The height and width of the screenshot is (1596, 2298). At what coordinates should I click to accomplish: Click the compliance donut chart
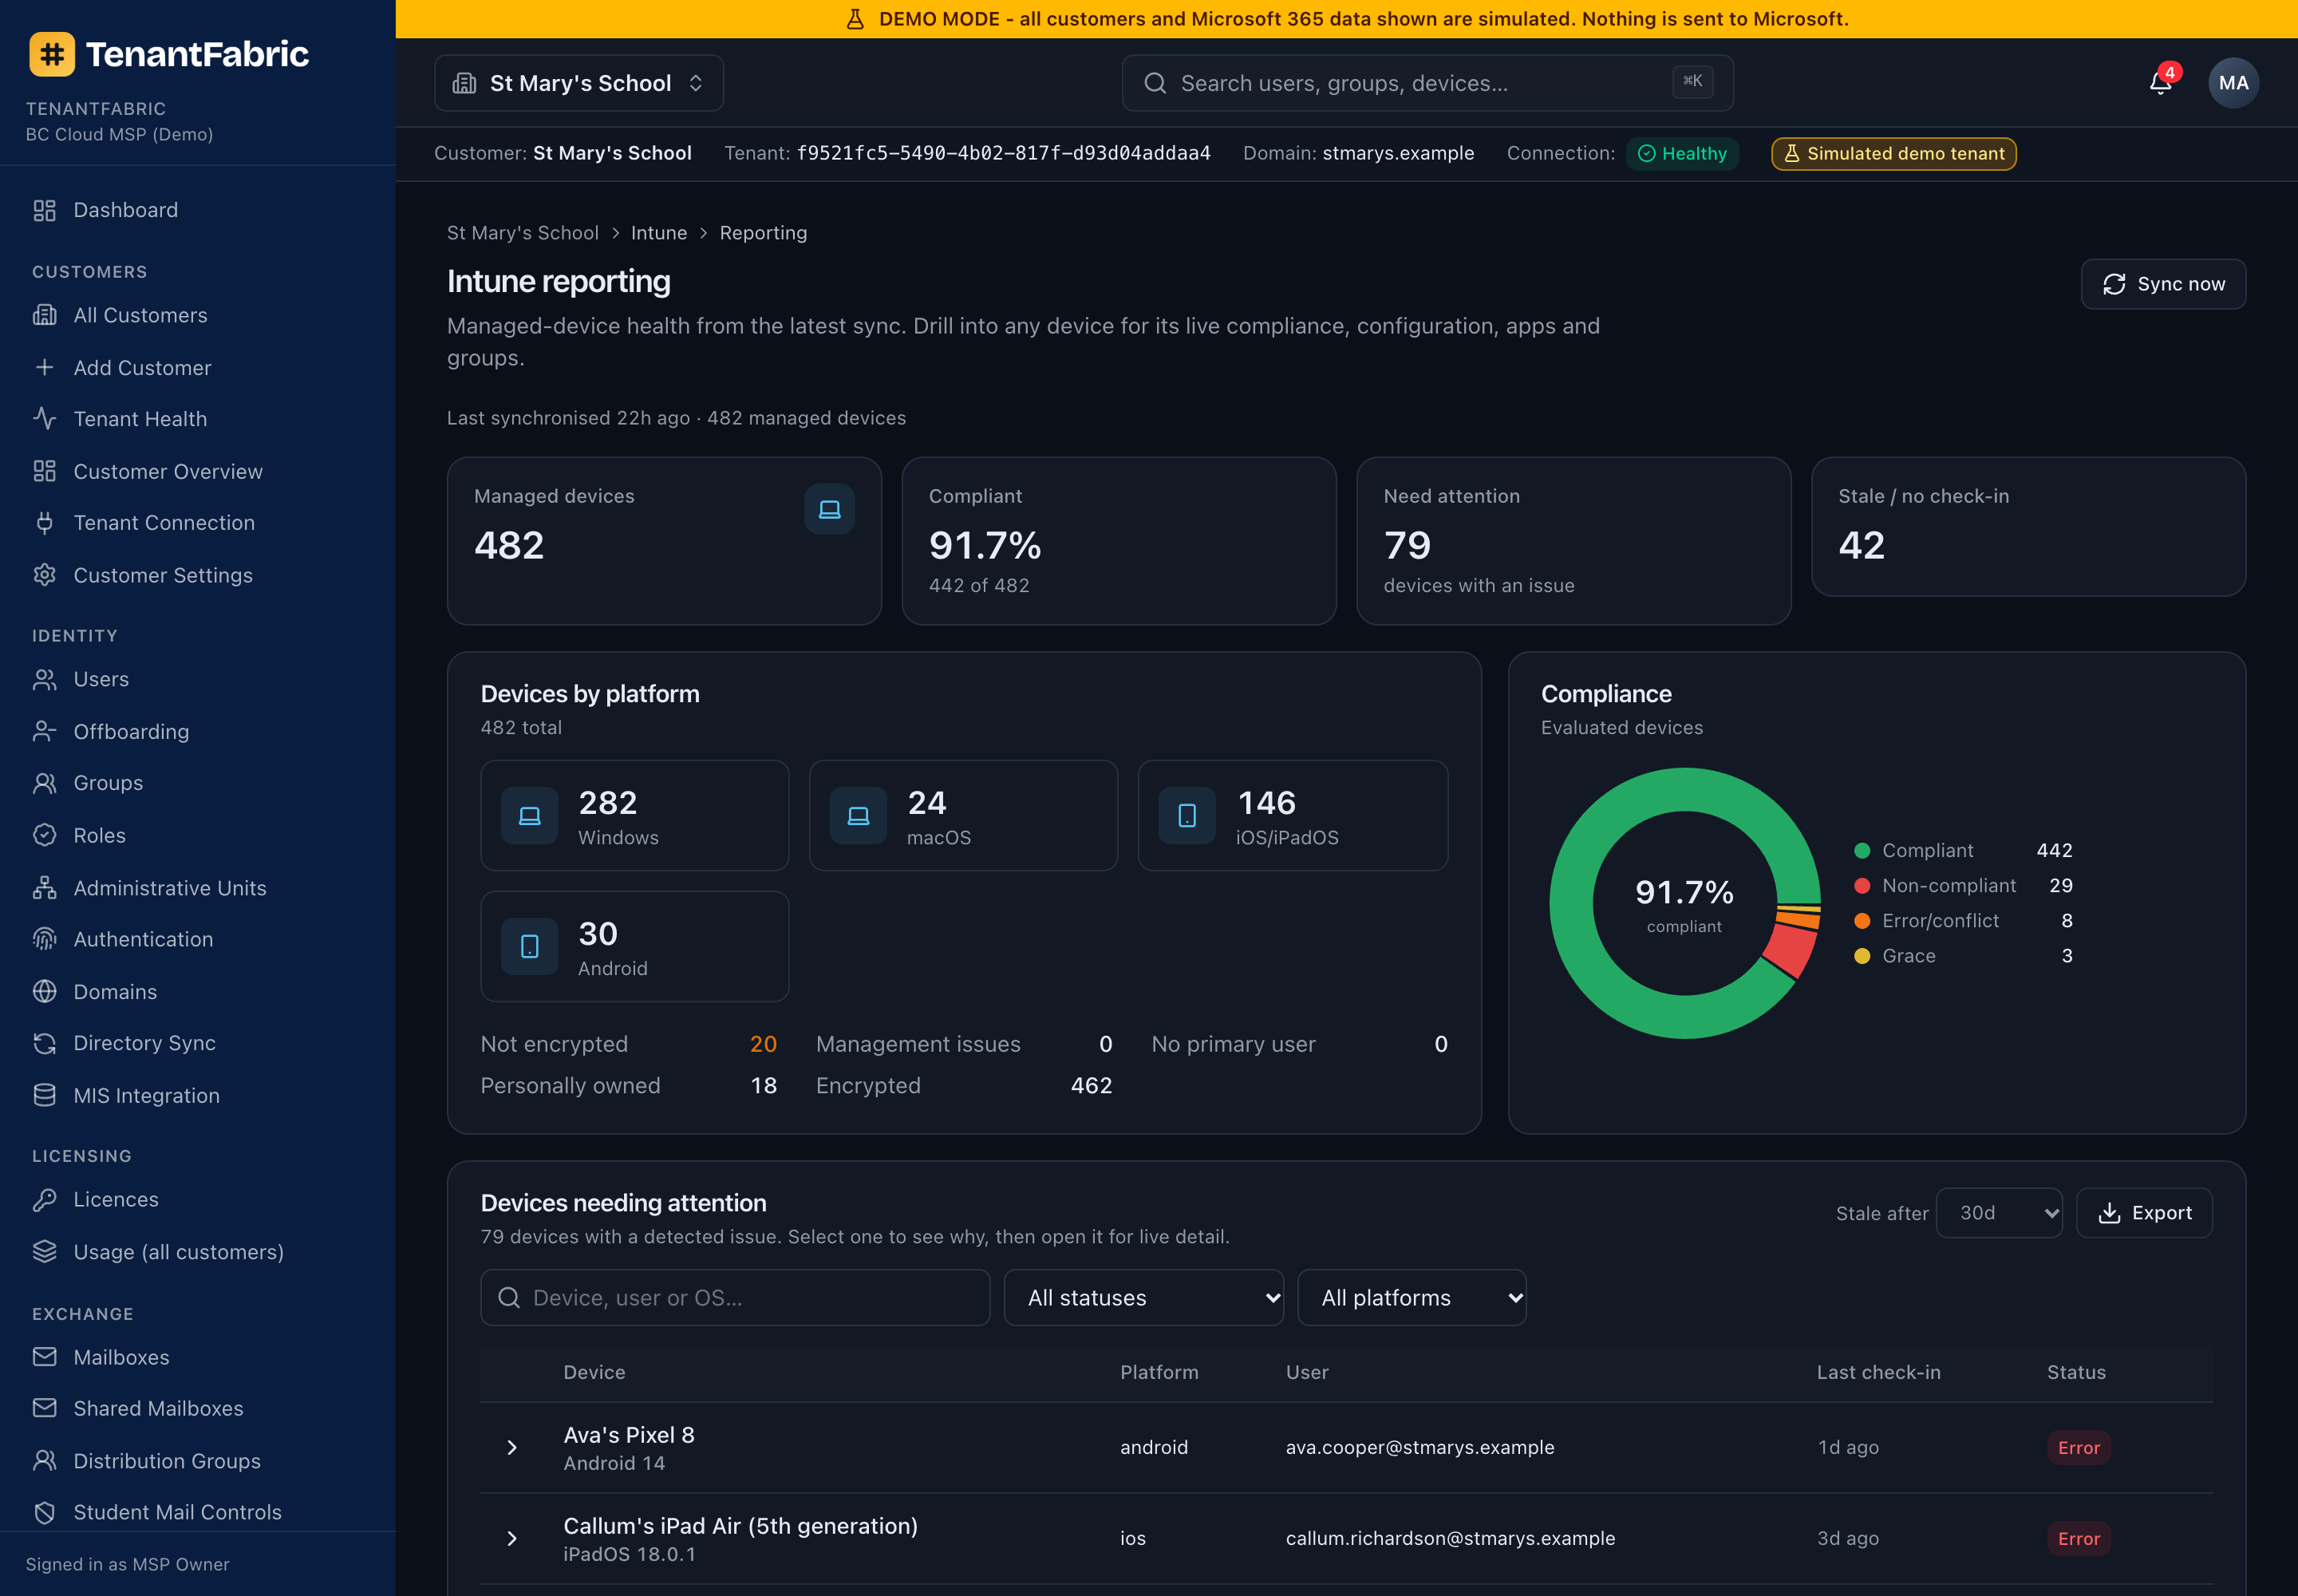(1685, 903)
